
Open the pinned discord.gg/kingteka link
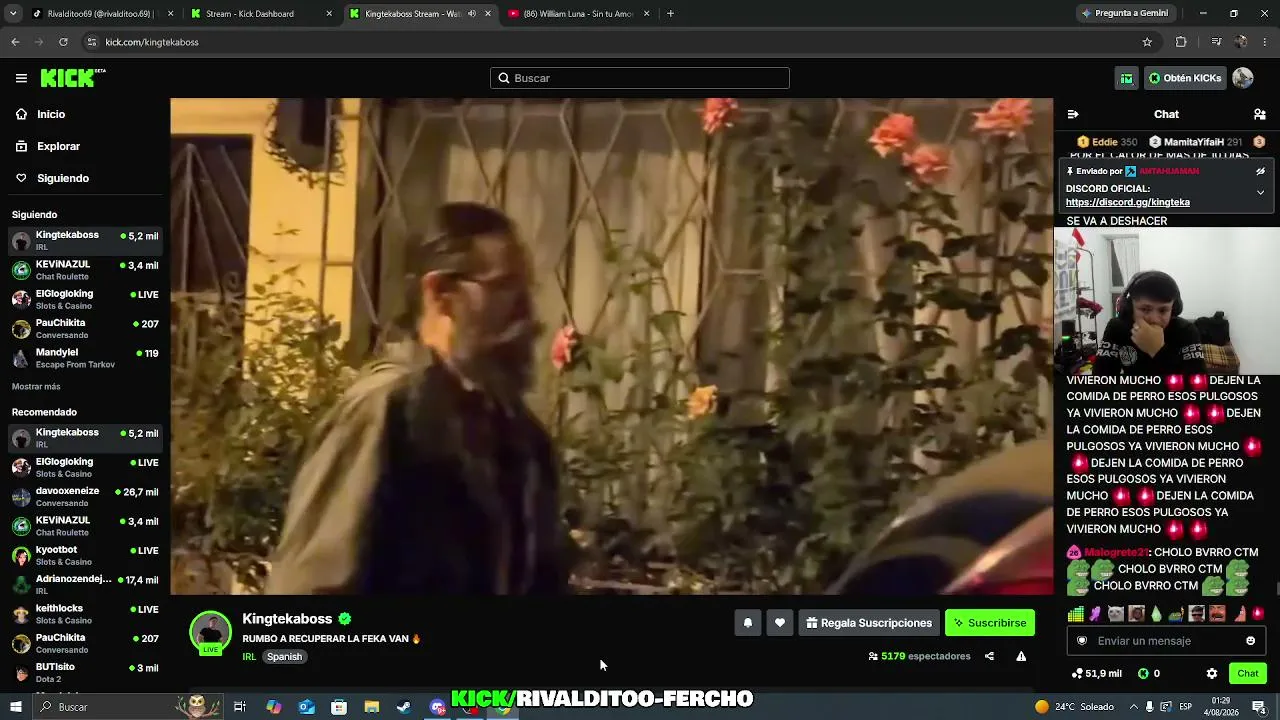coord(1127,202)
